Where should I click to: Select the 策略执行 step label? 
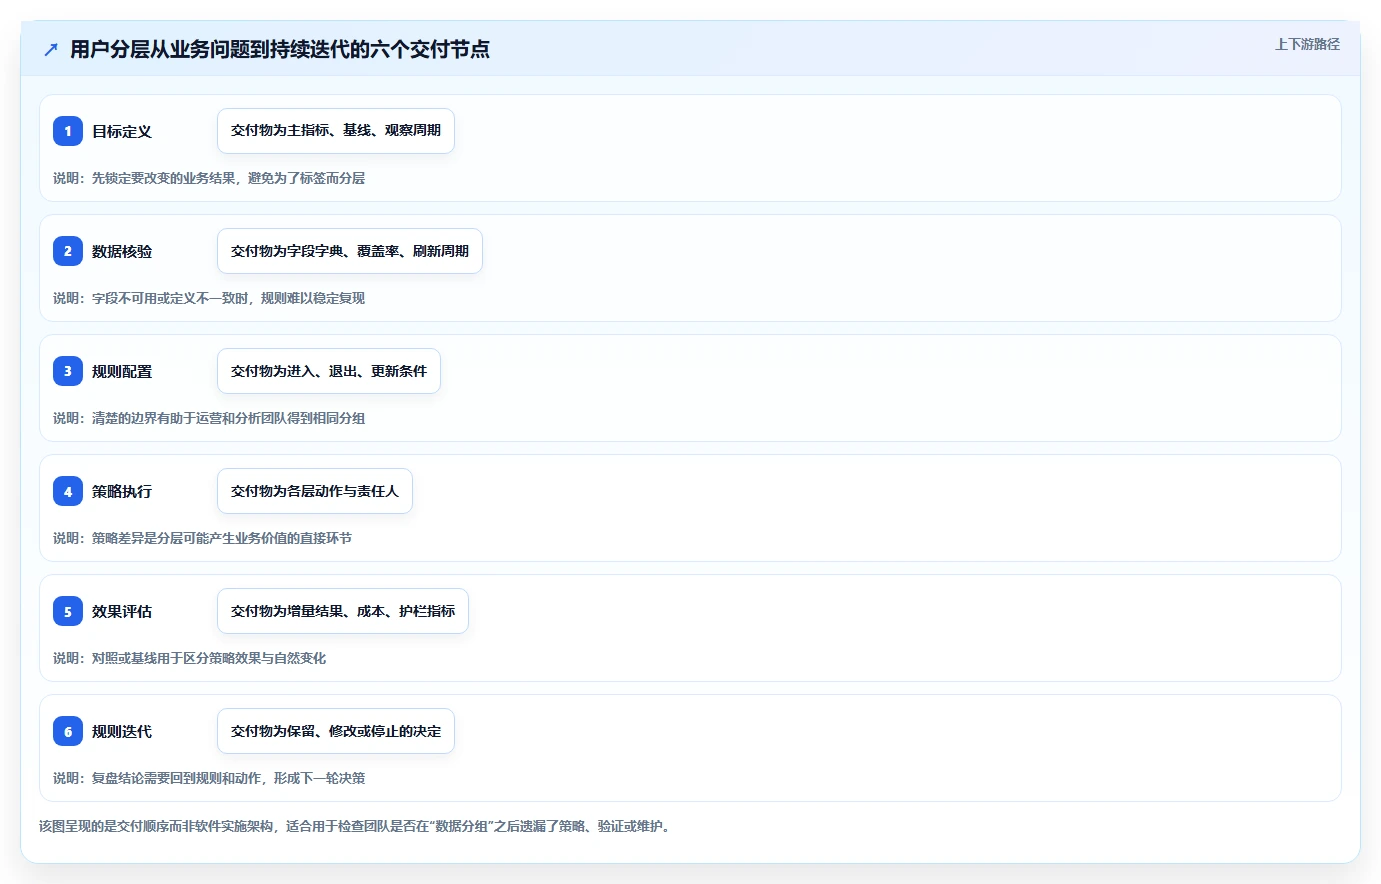[122, 491]
